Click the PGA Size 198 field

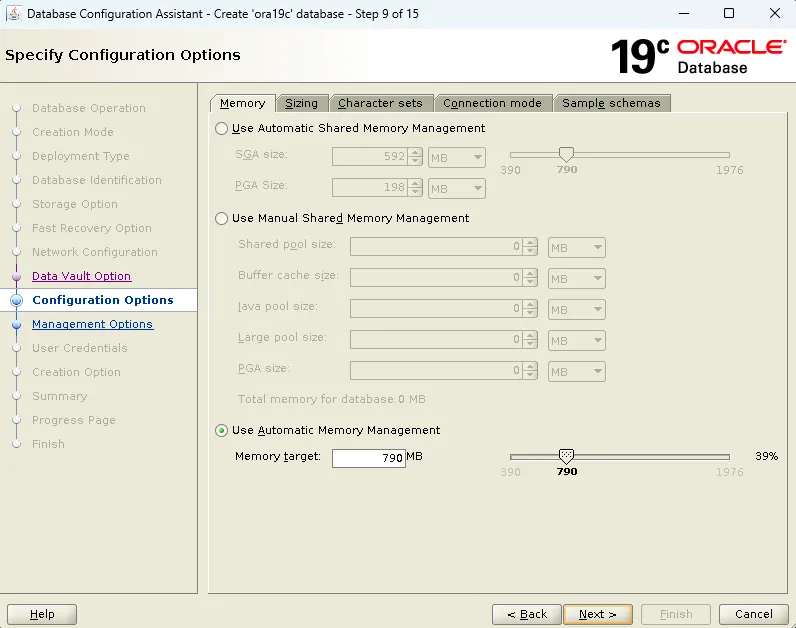click(370, 188)
